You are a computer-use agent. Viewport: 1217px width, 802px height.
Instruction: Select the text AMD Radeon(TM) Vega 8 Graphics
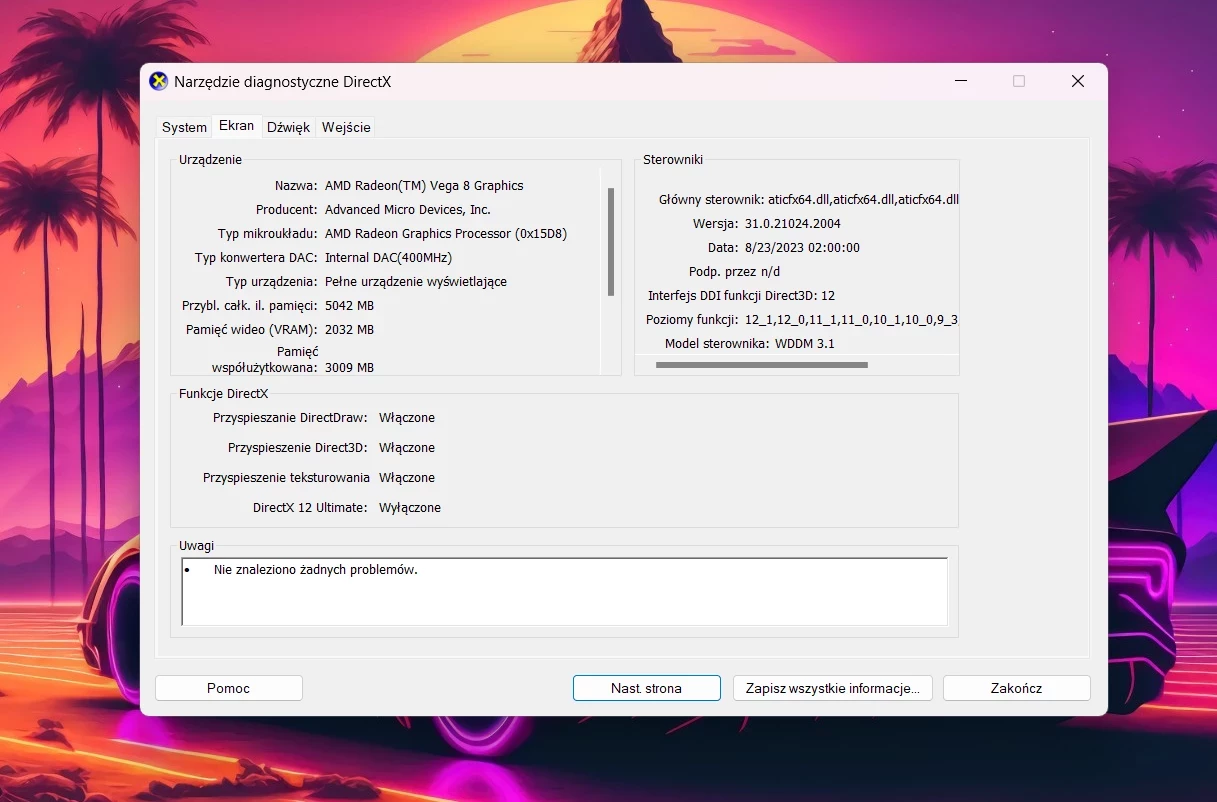[x=424, y=186]
